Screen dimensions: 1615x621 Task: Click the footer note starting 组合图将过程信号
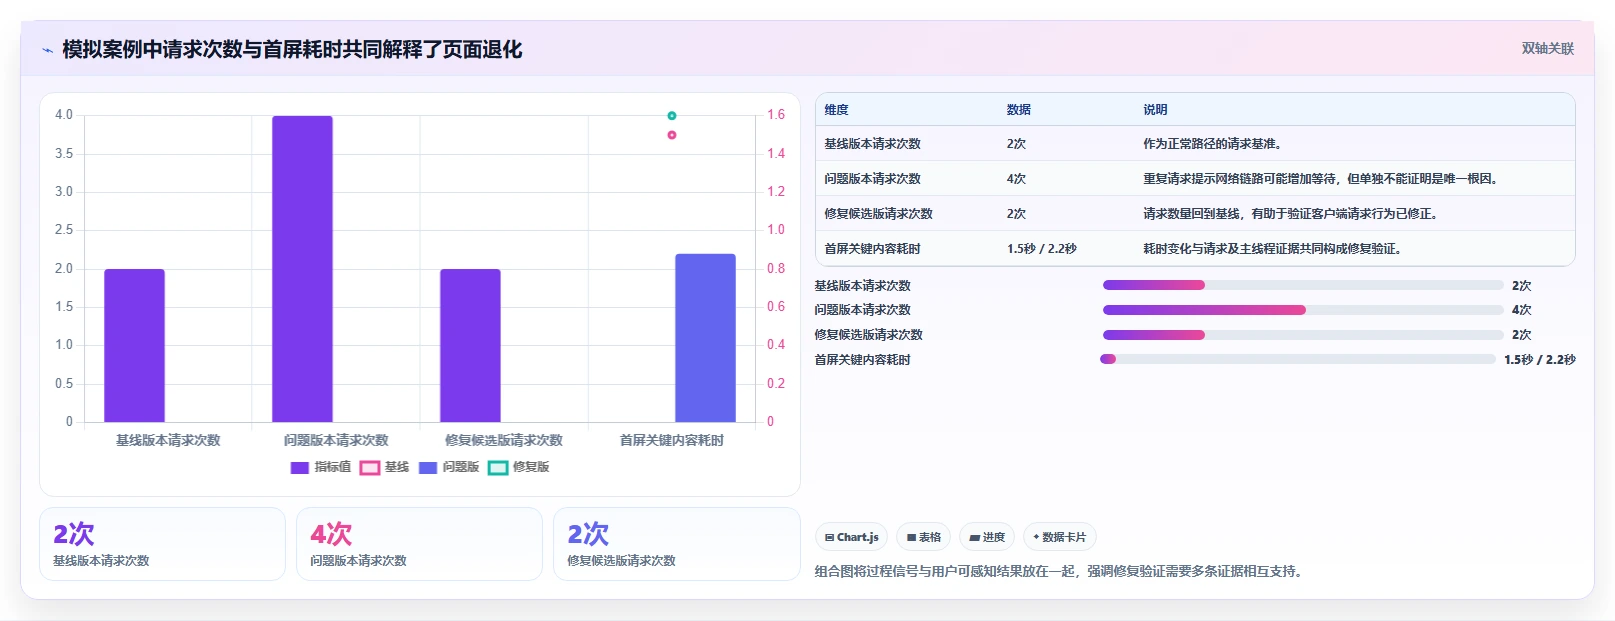click(1058, 572)
